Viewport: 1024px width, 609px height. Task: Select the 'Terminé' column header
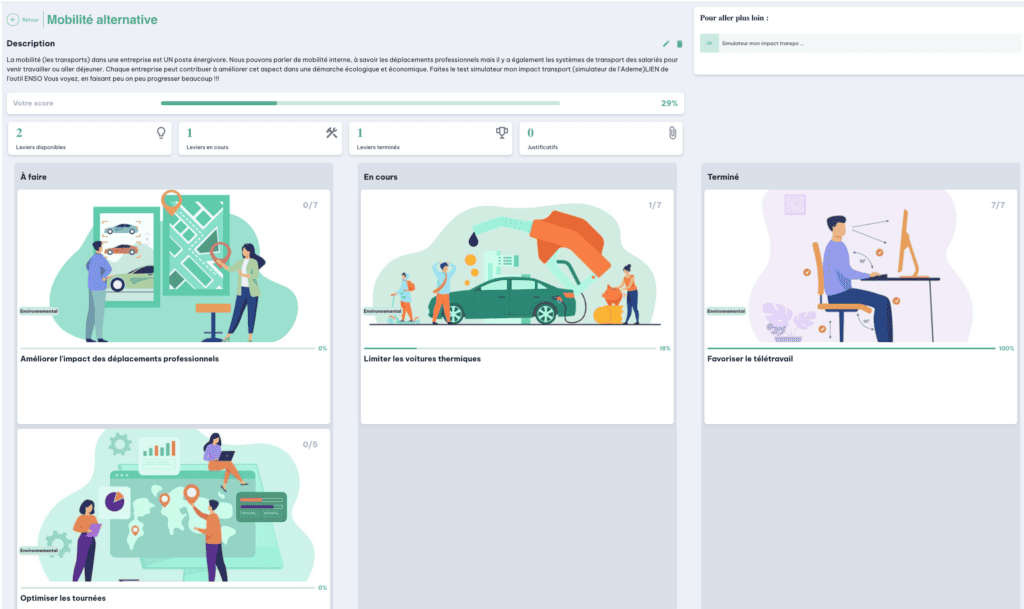tap(723, 177)
